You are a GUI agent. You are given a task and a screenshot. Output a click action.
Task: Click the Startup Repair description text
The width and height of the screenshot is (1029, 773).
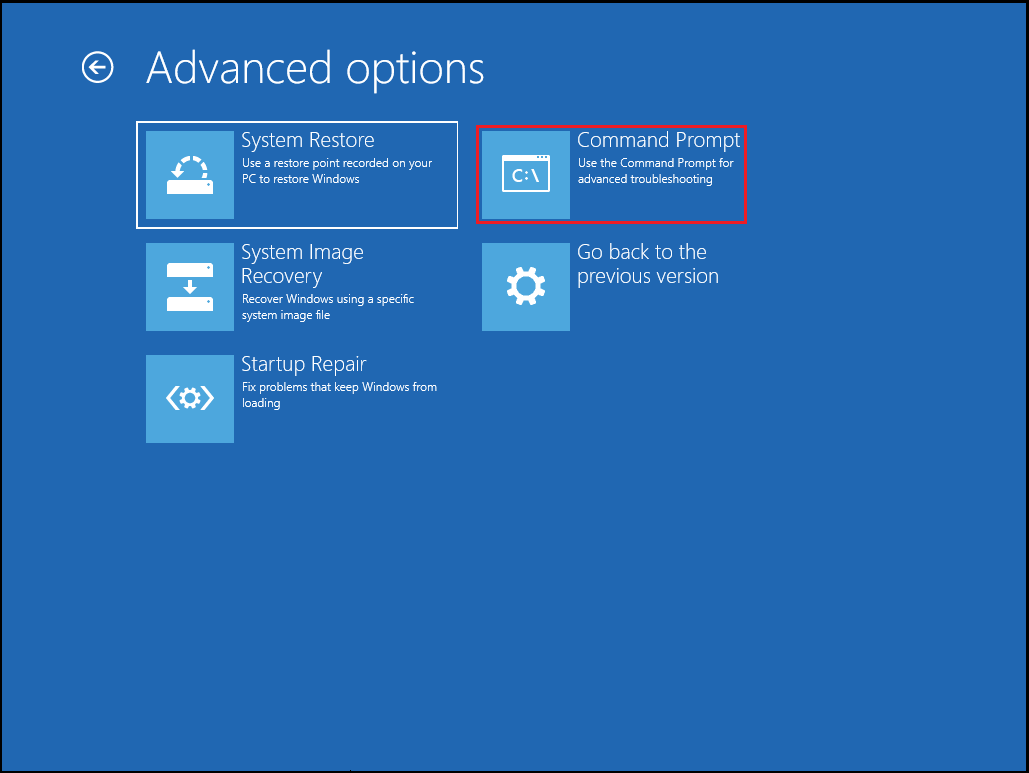(339, 395)
